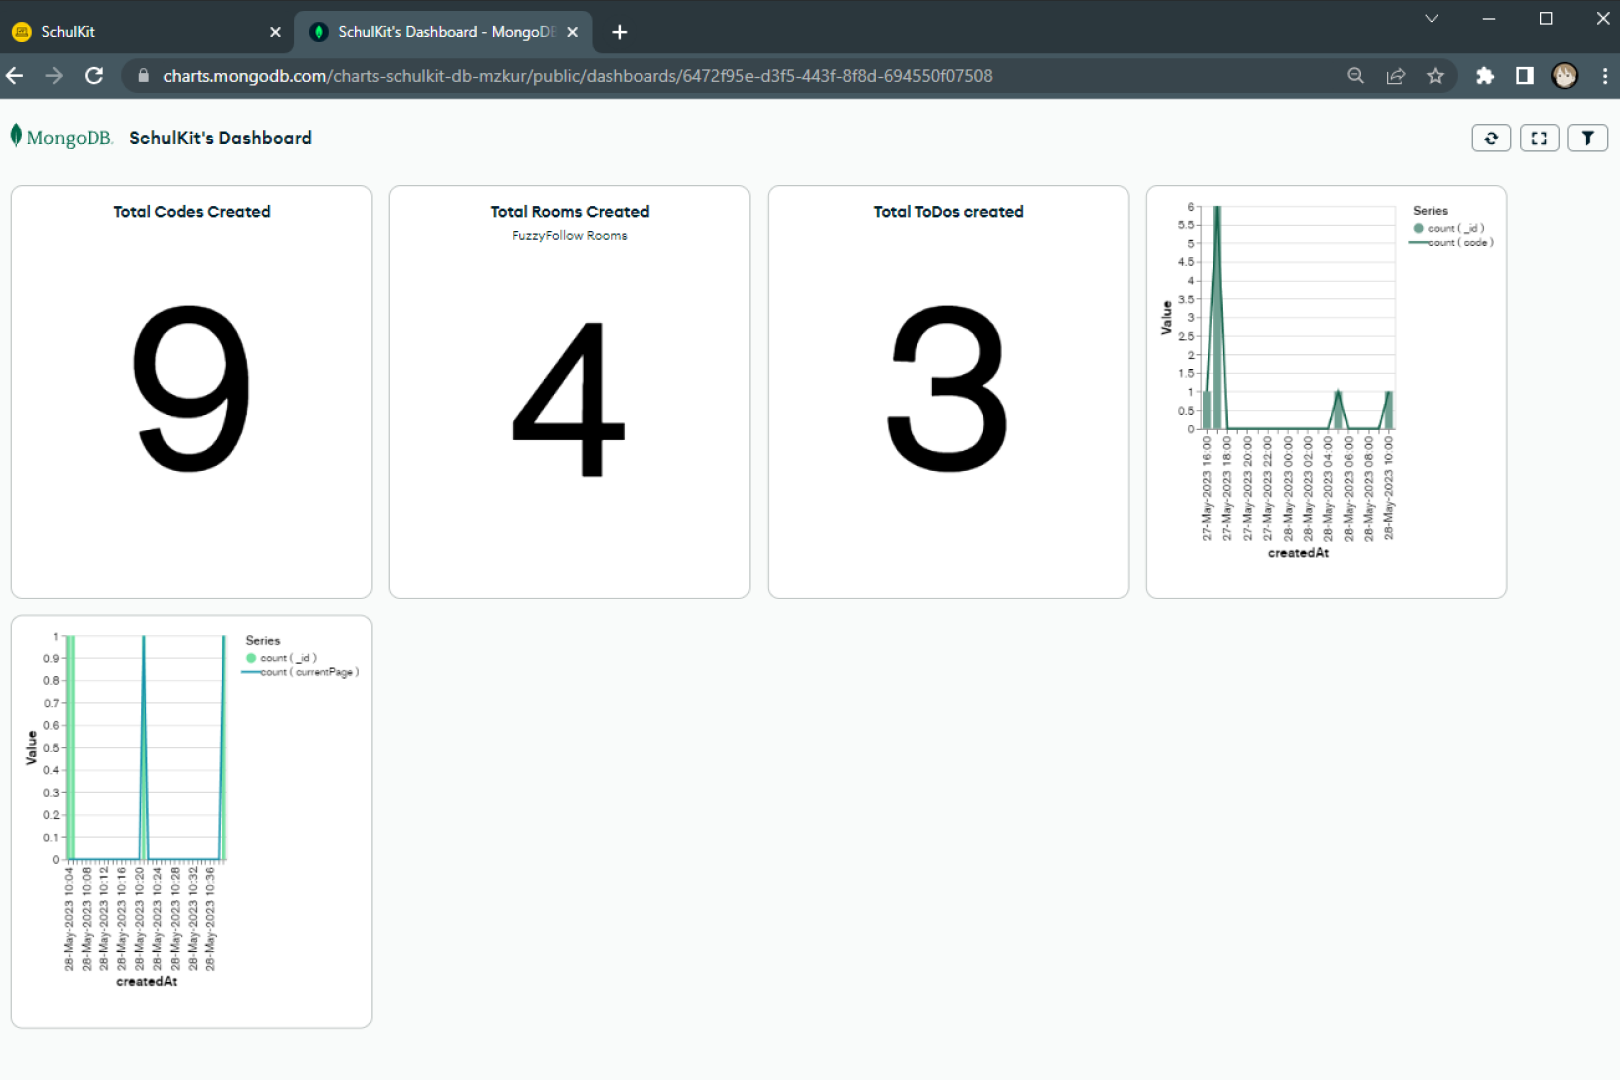Open the zoom magnifier in address bar
The width and height of the screenshot is (1620, 1080).
coord(1355,76)
